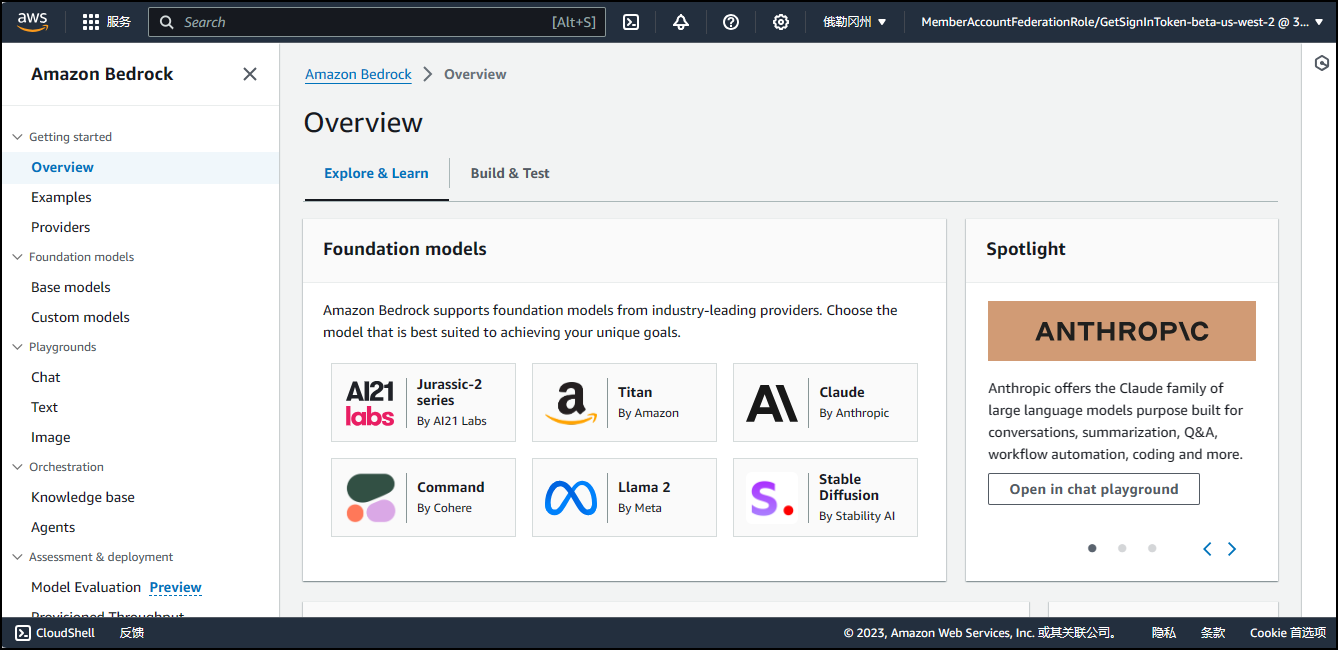Click the Preview badge link
Screen dimensions: 1338x650
[x=176, y=587]
